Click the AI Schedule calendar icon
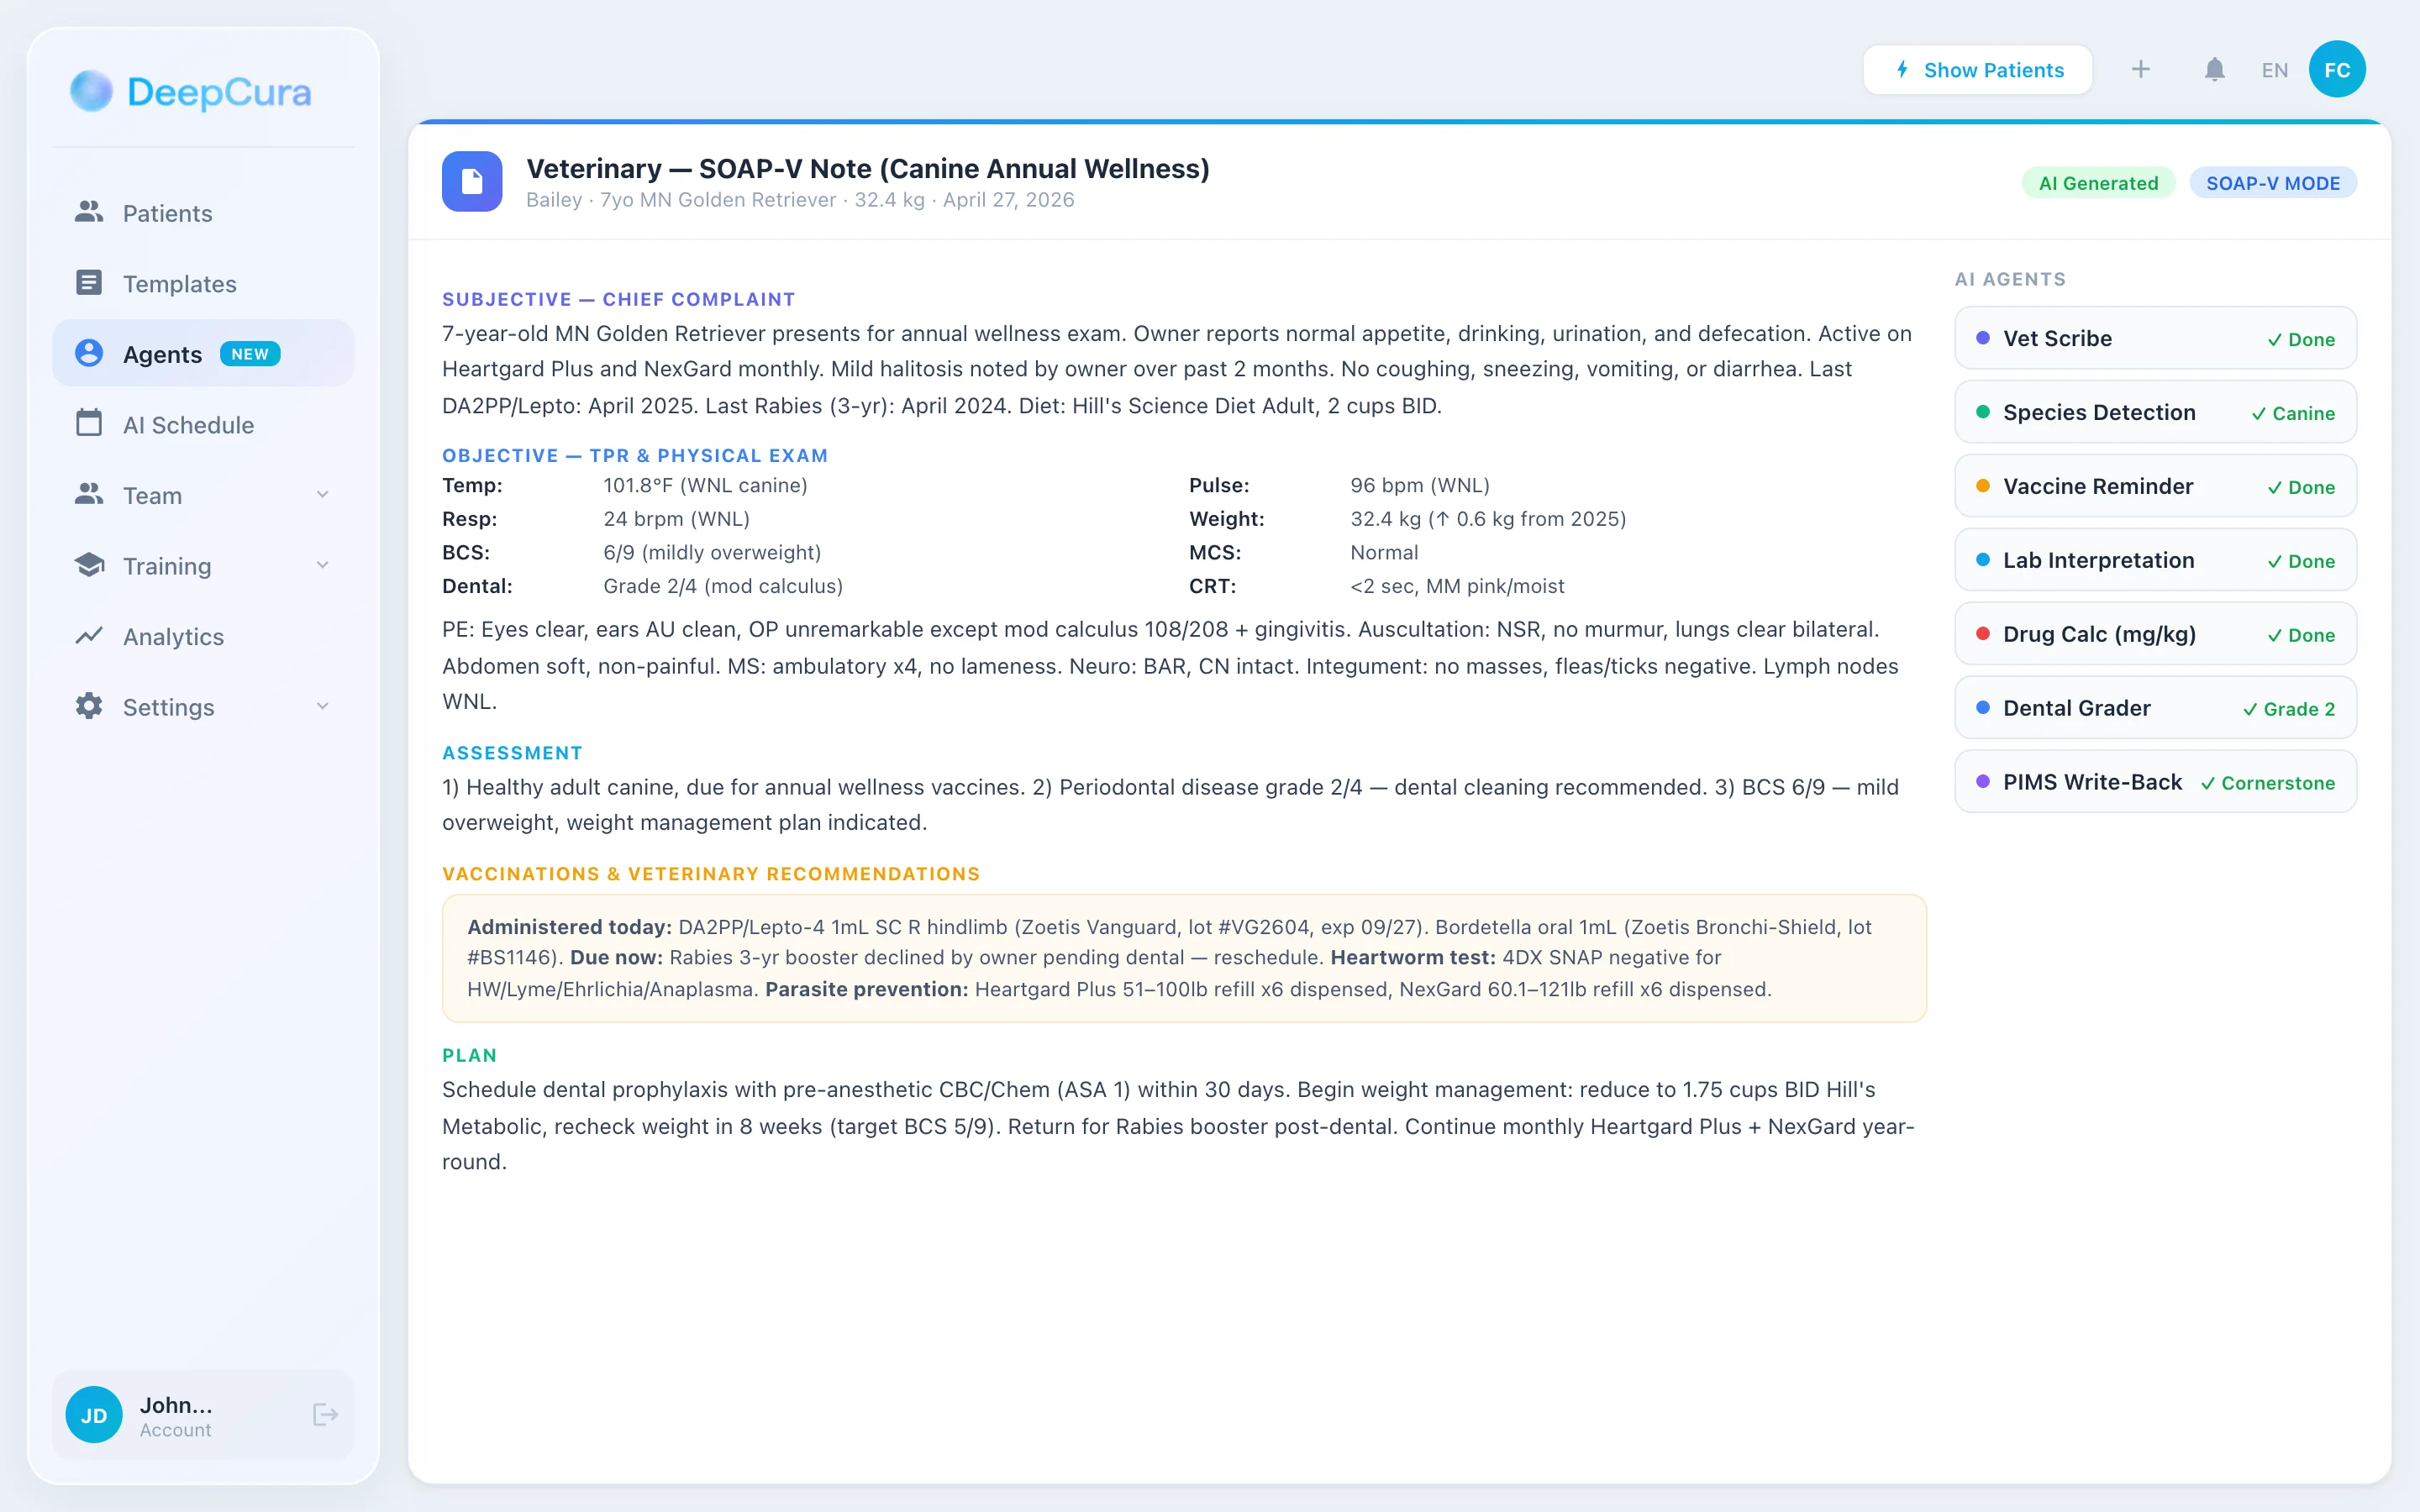This screenshot has height=1512, width=2420. pos(89,424)
